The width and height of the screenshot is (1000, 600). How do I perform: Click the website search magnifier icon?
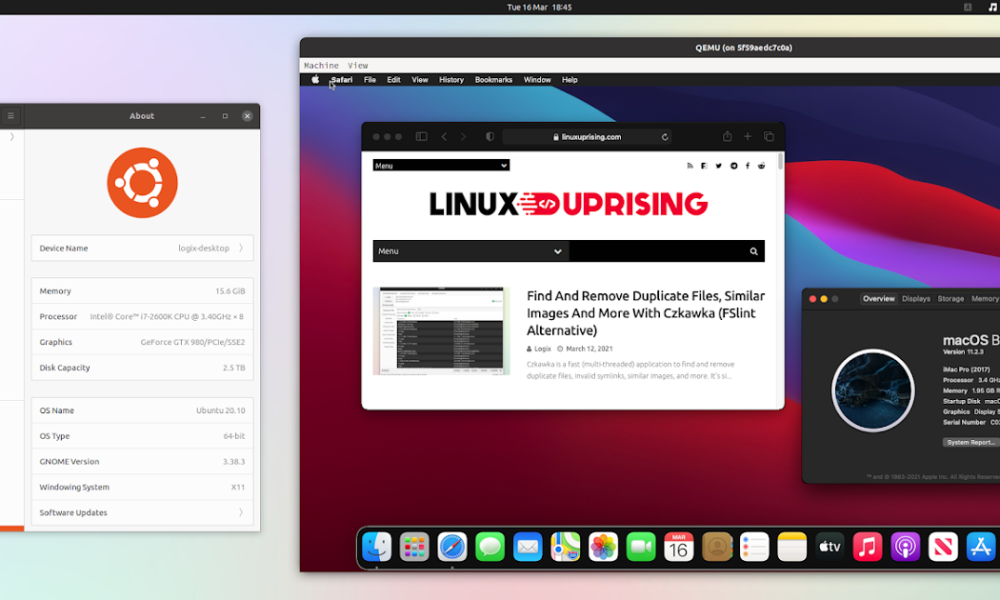pyautogui.click(x=754, y=251)
